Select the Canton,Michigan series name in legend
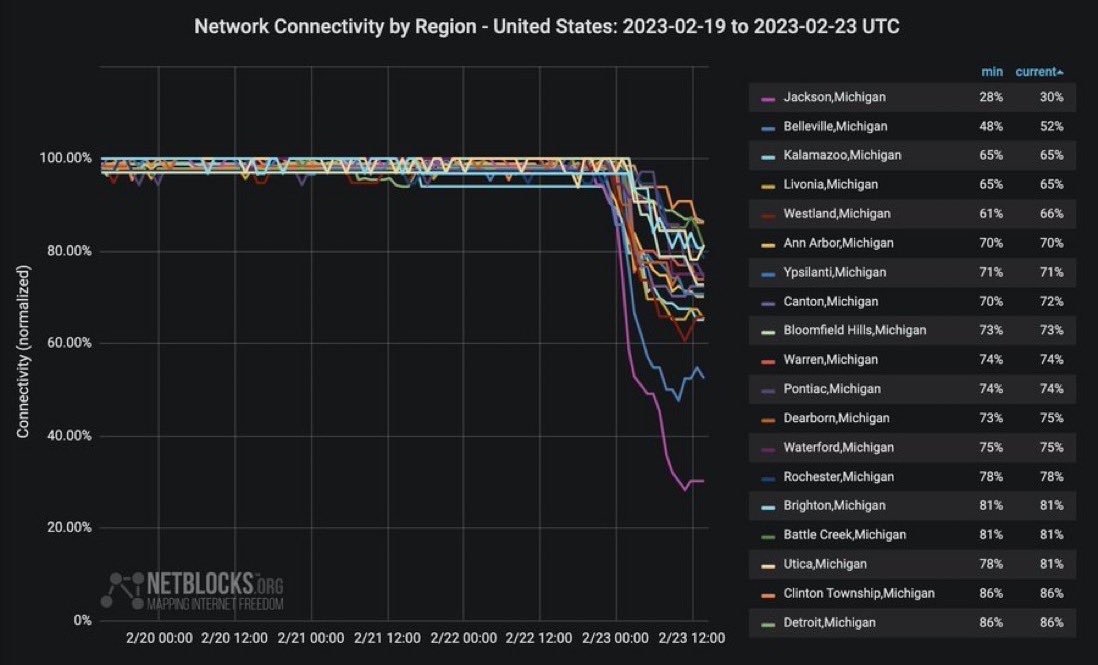This screenshot has width=1098, height=665. point(831,302)
